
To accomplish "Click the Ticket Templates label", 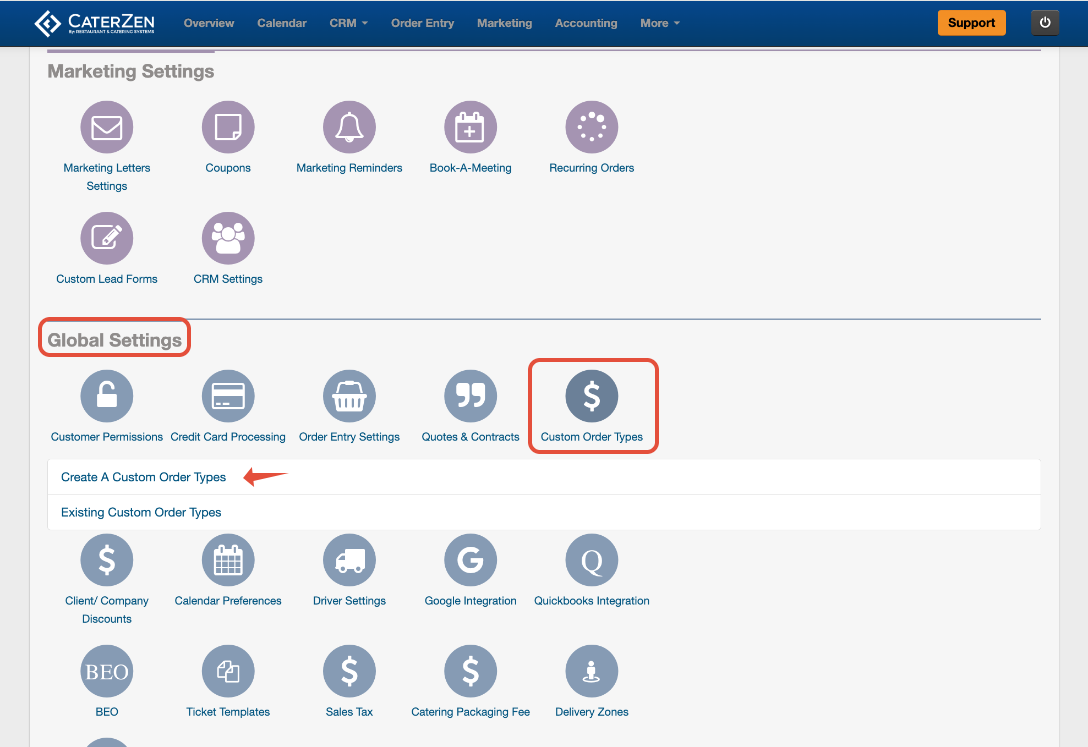I will click(228, 712).
